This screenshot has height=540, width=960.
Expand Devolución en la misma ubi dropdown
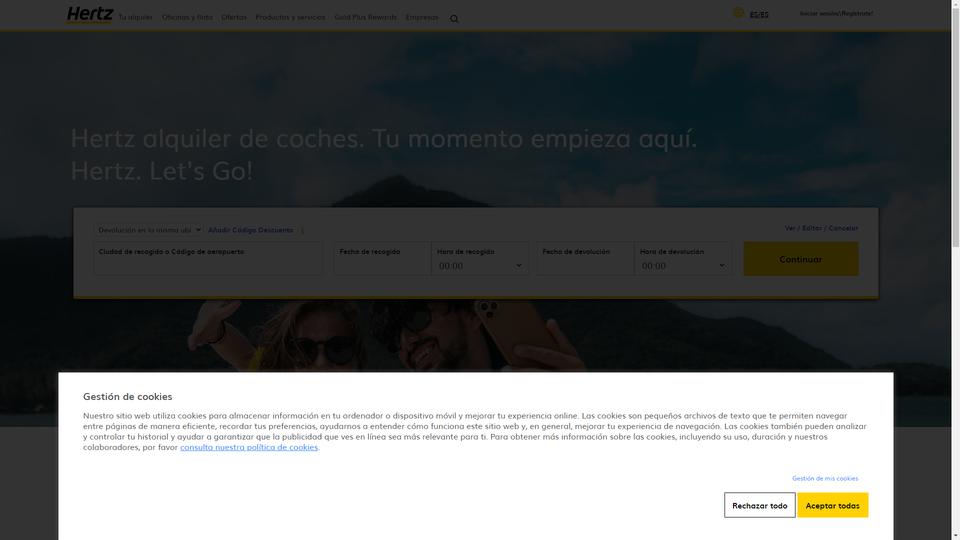(149, 230)
